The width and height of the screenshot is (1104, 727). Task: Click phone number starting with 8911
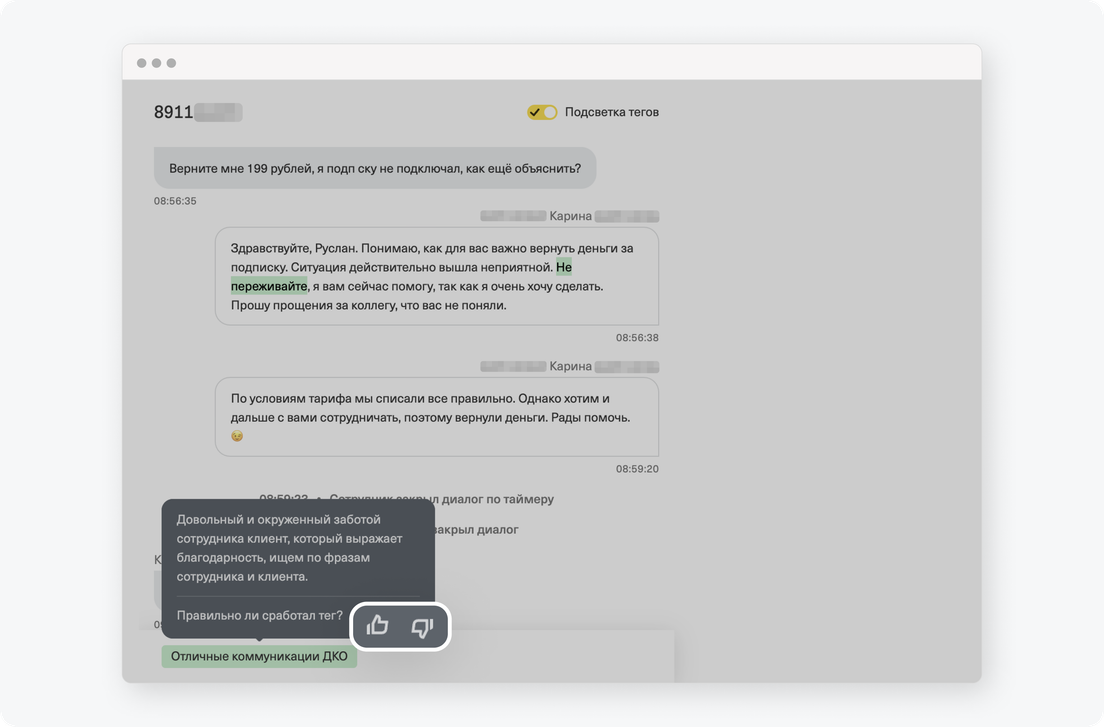point(198,112)
